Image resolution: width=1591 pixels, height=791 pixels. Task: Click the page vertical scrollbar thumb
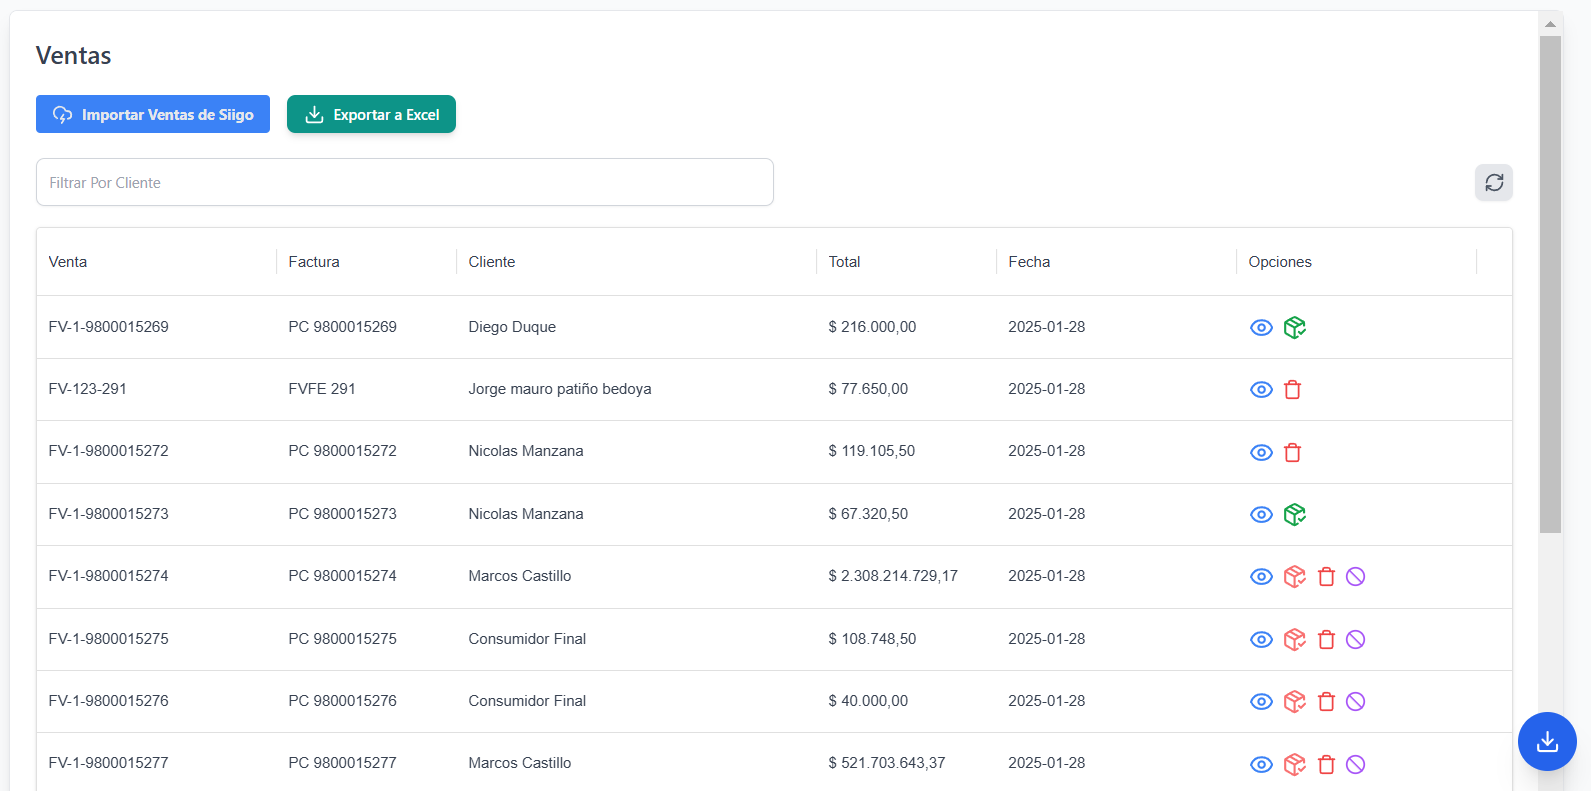click(1550, 285)
